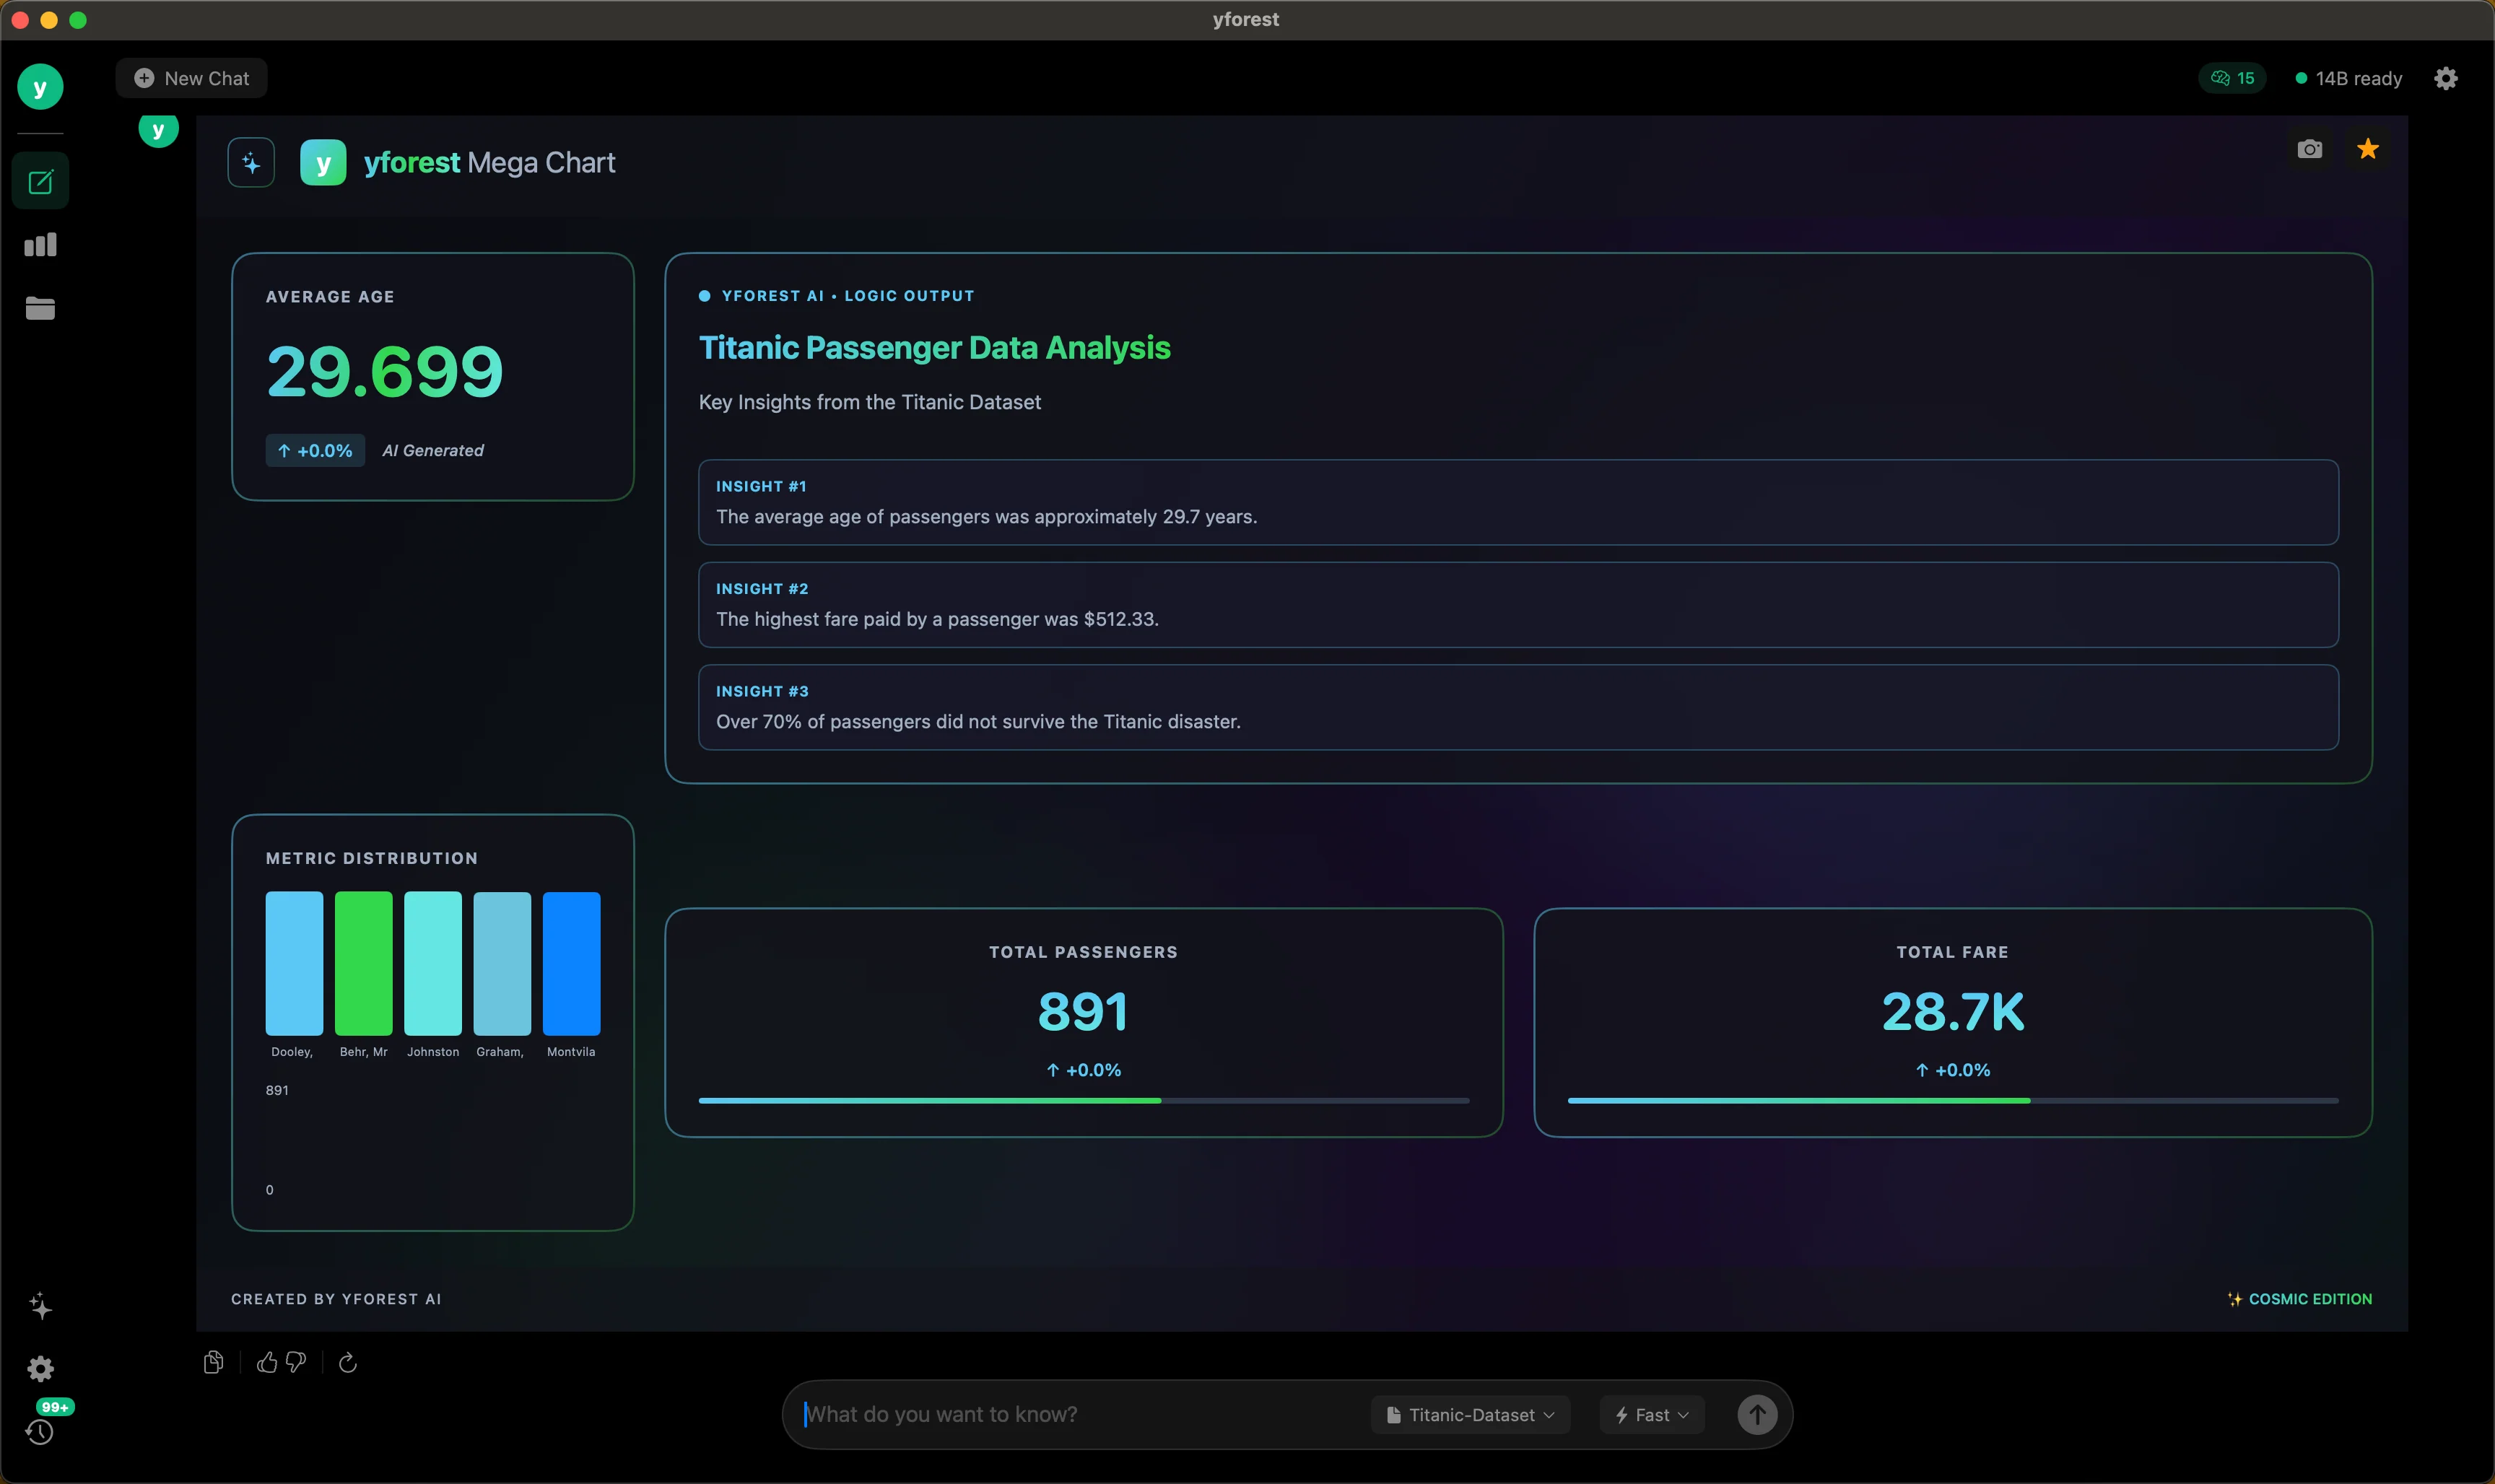Viewport: 2495px width, 1484px height.
Task: Open the files folder sidebar icon
Action: coord(40,308)
